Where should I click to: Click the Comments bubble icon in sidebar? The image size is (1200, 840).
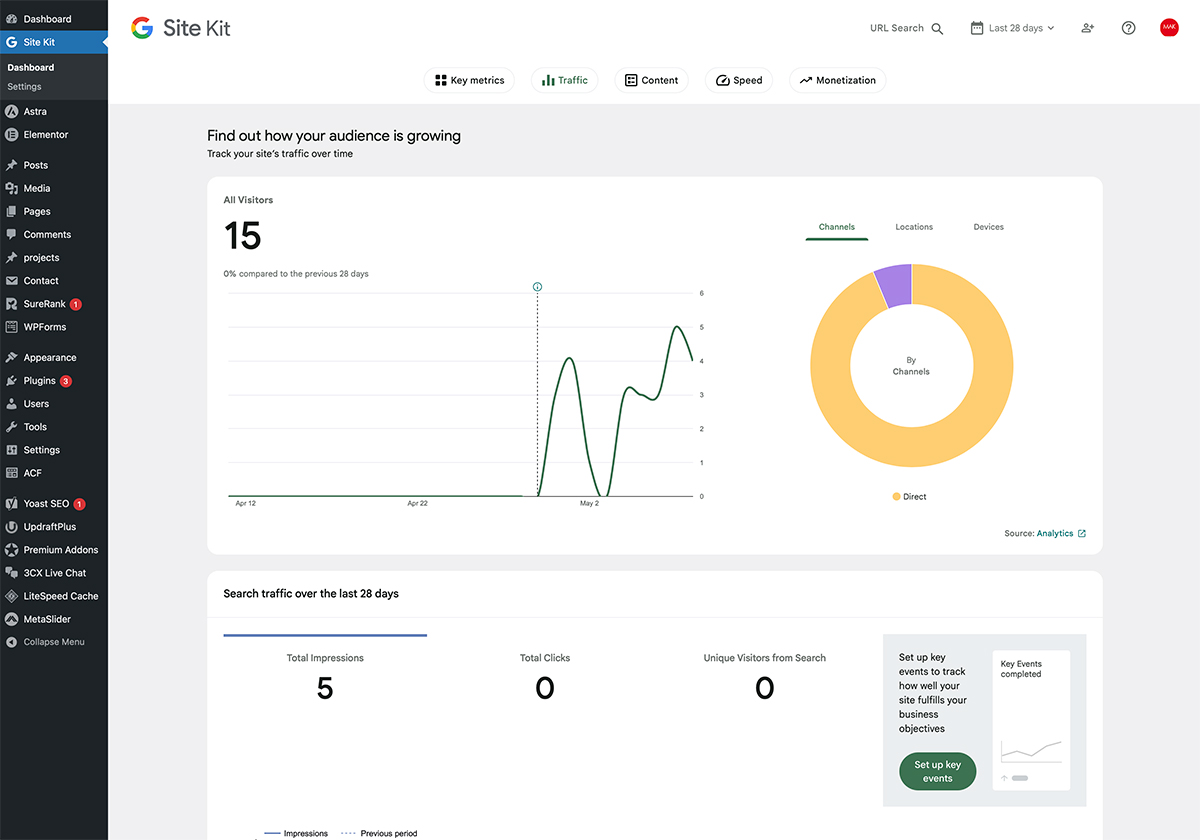(12, 235)
